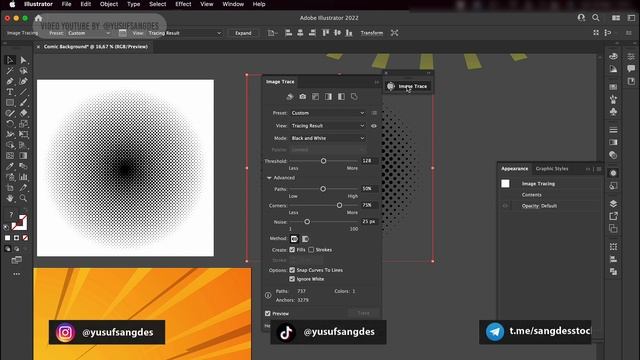The image size is (640, 360).
Task: Click the floating Image Trace button
Action: (408, 86)
